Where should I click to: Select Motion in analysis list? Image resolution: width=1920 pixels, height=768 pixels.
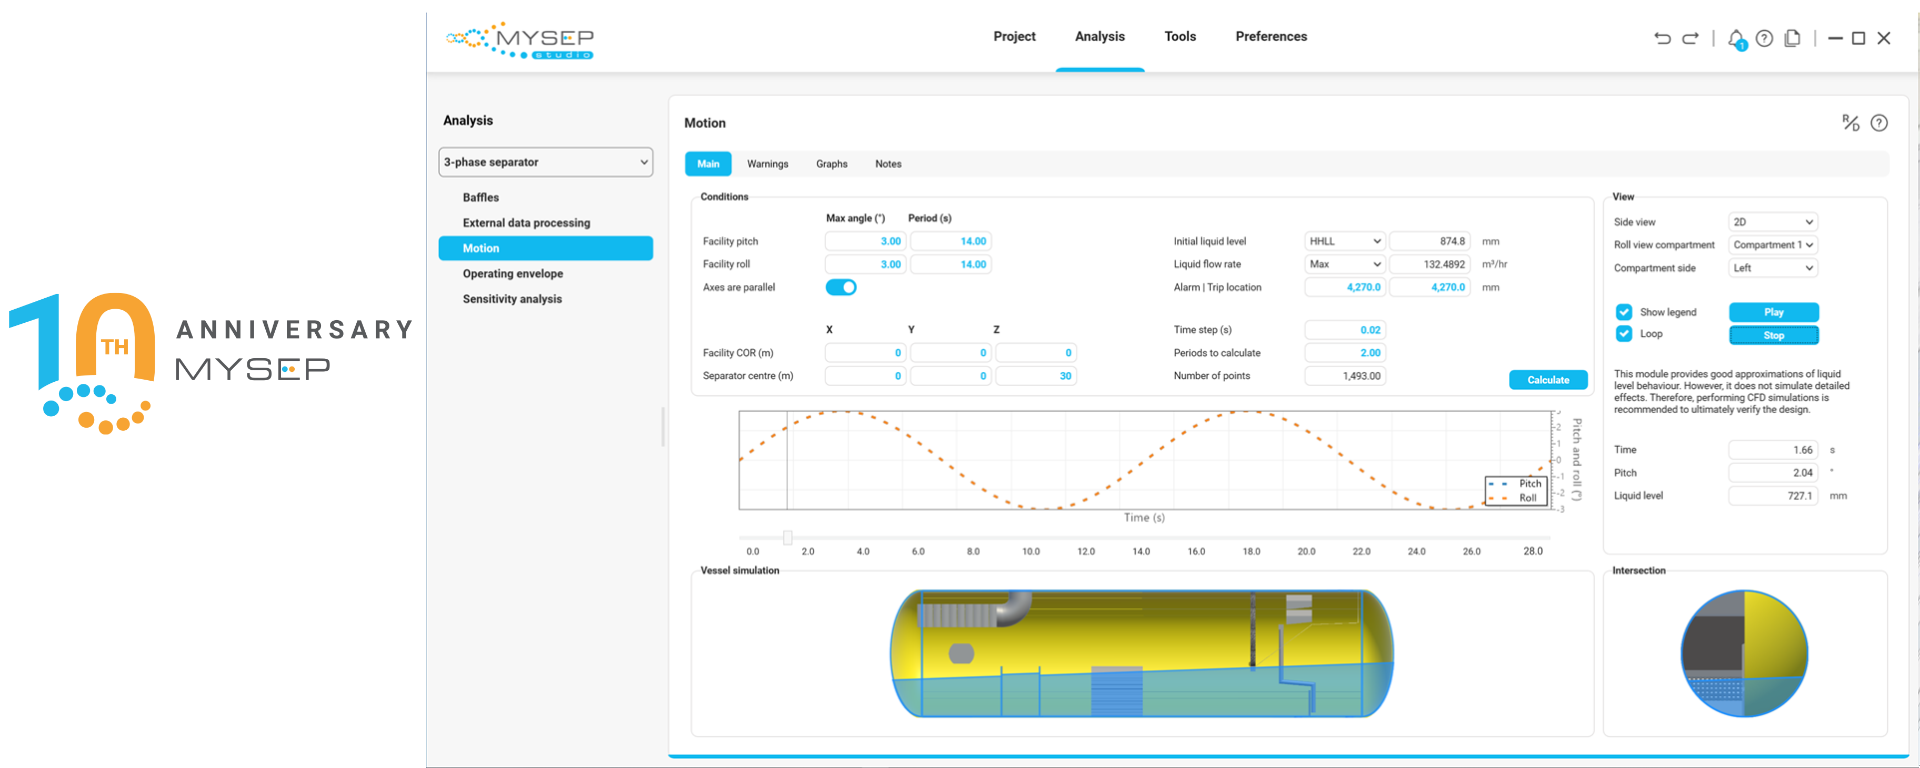click(546, 248)
